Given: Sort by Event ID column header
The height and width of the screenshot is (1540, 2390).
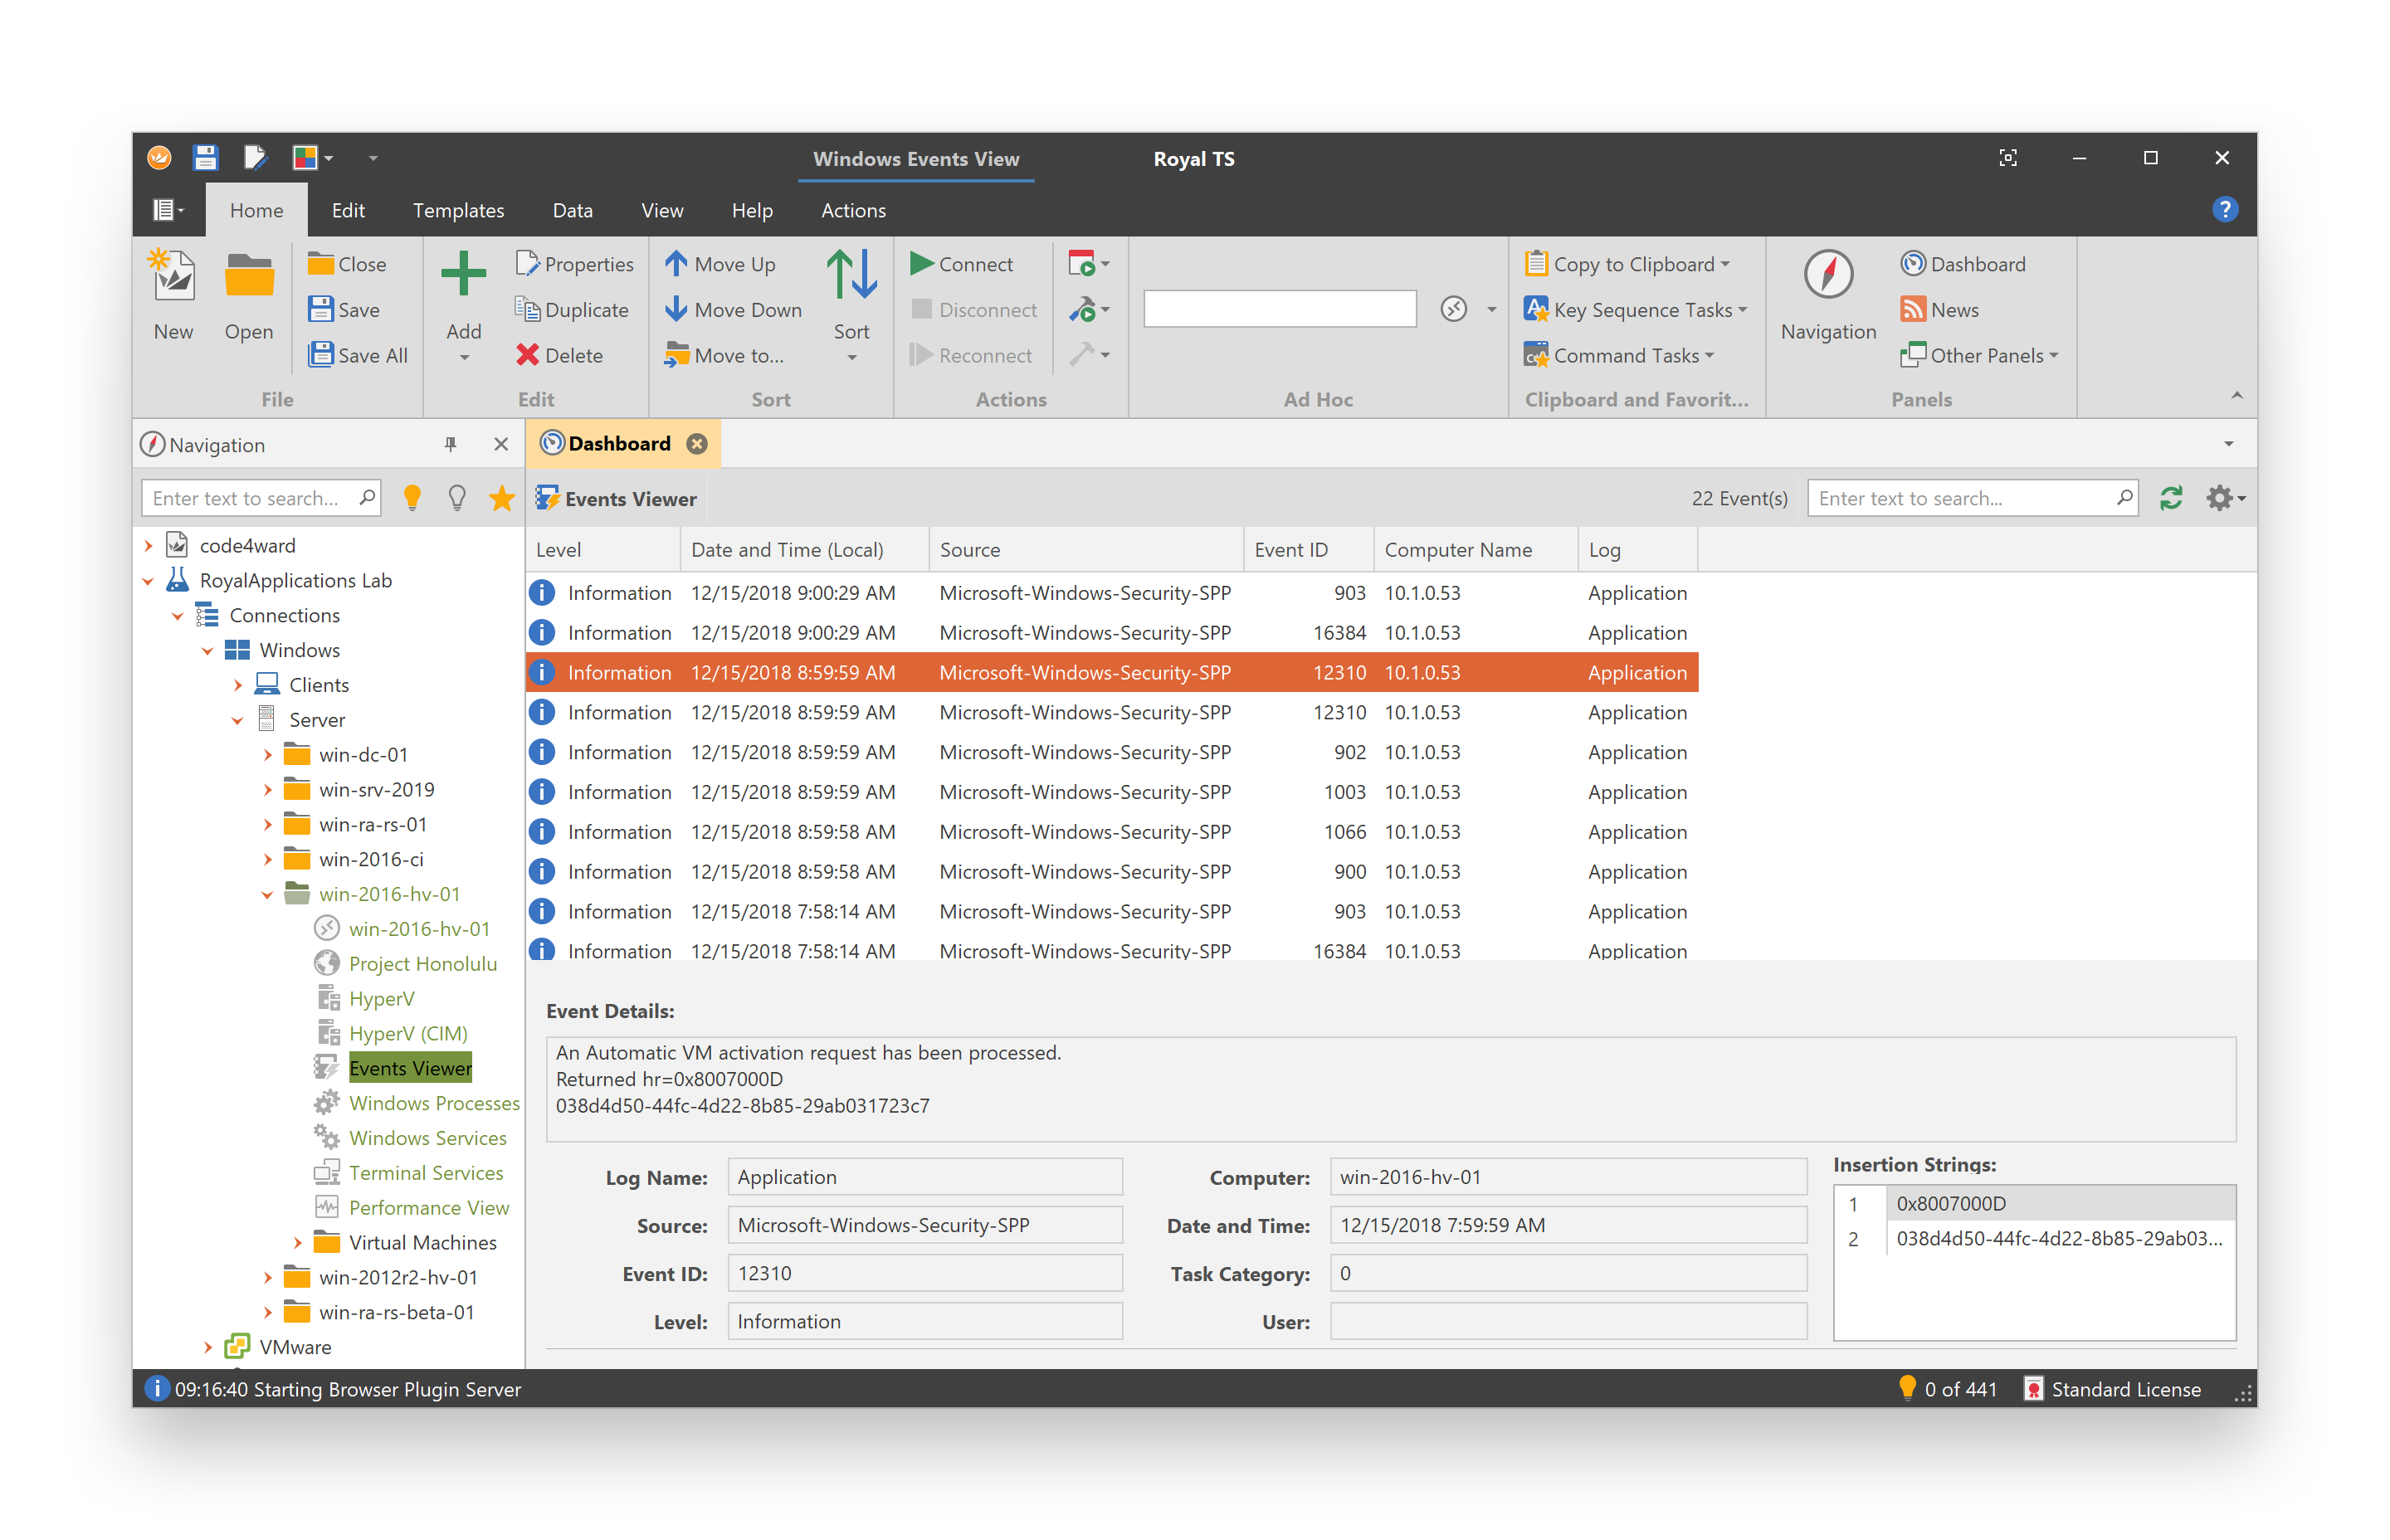Looking at the screenshot, I should pos(1307,549).
